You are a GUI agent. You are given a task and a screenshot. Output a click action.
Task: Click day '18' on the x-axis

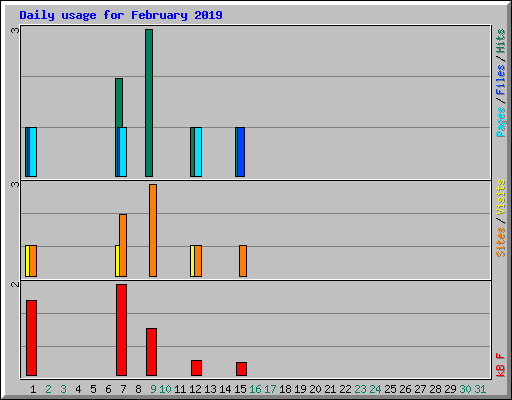point(285,389)
